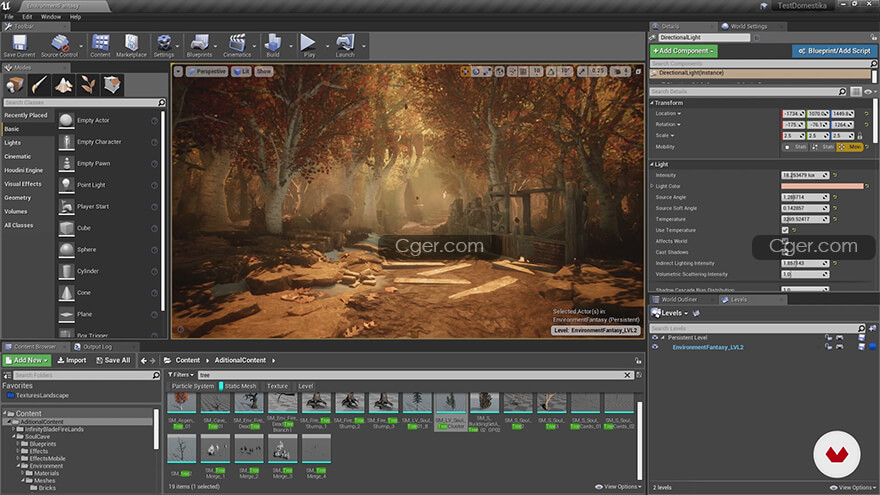Maximize or restore the viewport icon

click(638, 71)
